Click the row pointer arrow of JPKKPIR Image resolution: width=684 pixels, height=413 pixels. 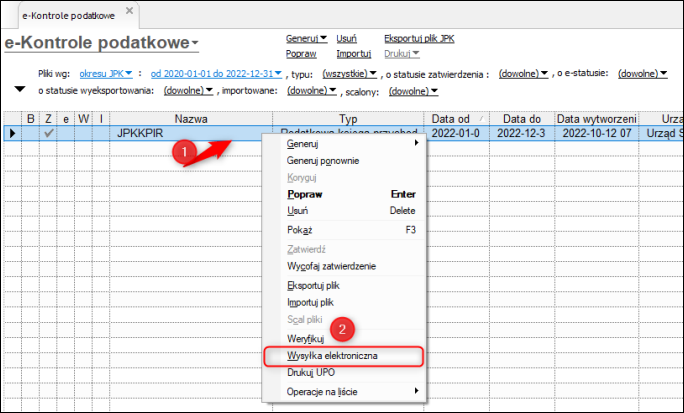tap(13, 133)
